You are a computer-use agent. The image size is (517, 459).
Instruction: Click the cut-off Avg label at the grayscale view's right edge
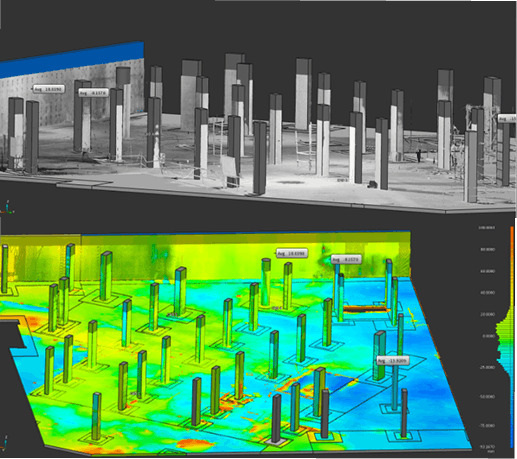[507, 118]
